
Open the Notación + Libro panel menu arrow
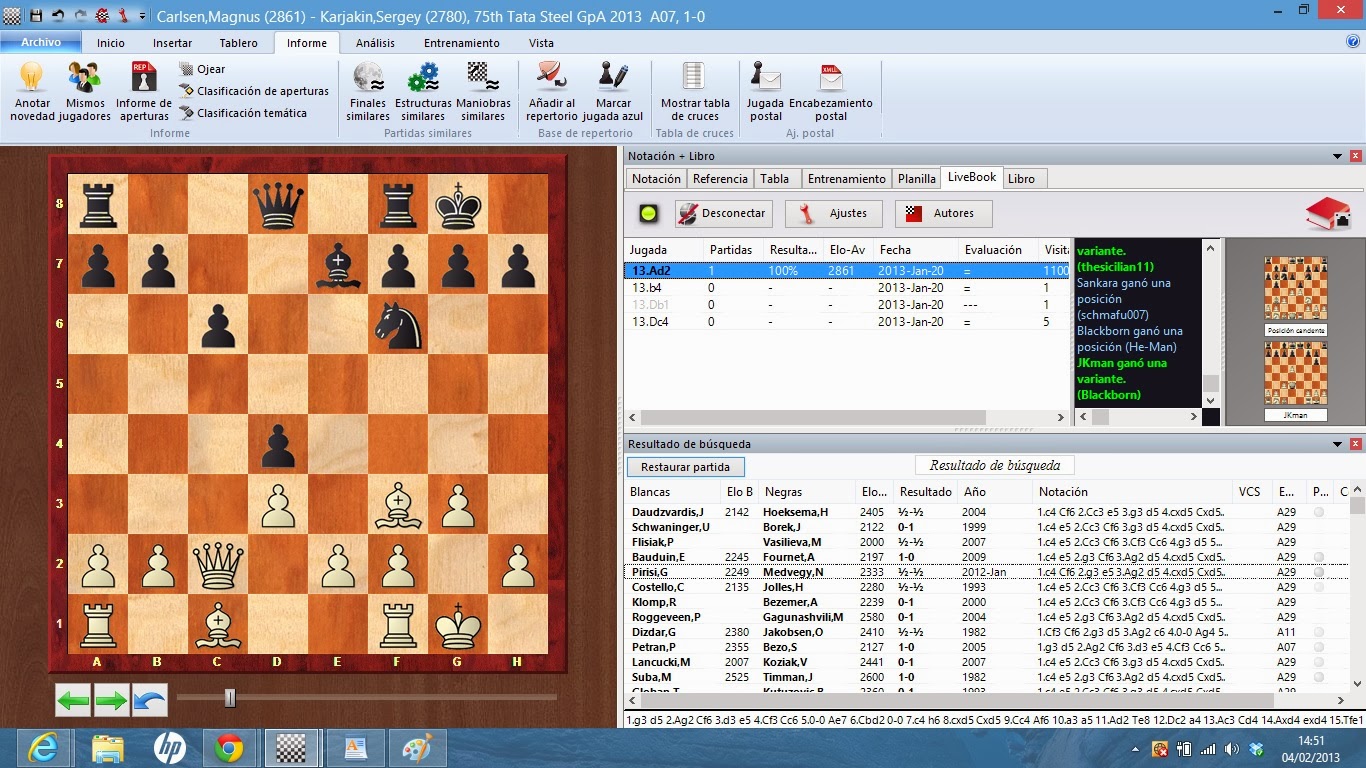click(1337, 156)
